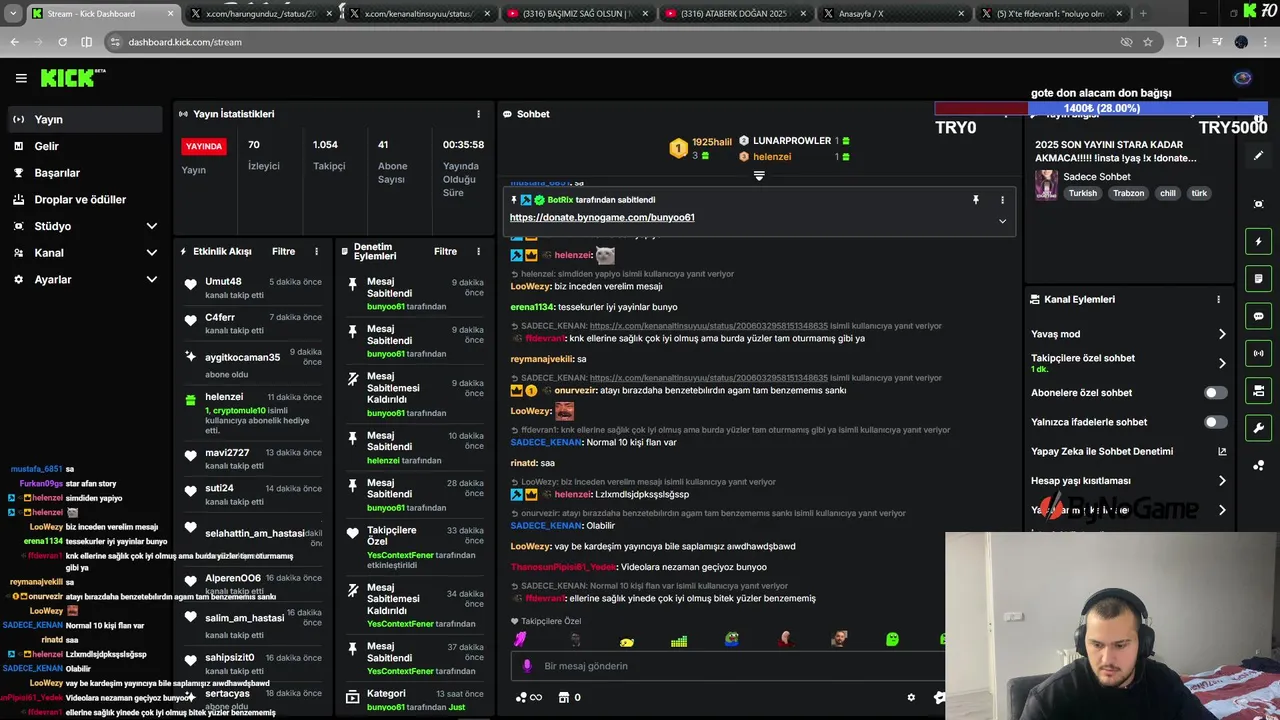1280x720 pixels.
Task: Open the Etkinlik Akışı Filtre dropdown
Action: coord(283,252)
